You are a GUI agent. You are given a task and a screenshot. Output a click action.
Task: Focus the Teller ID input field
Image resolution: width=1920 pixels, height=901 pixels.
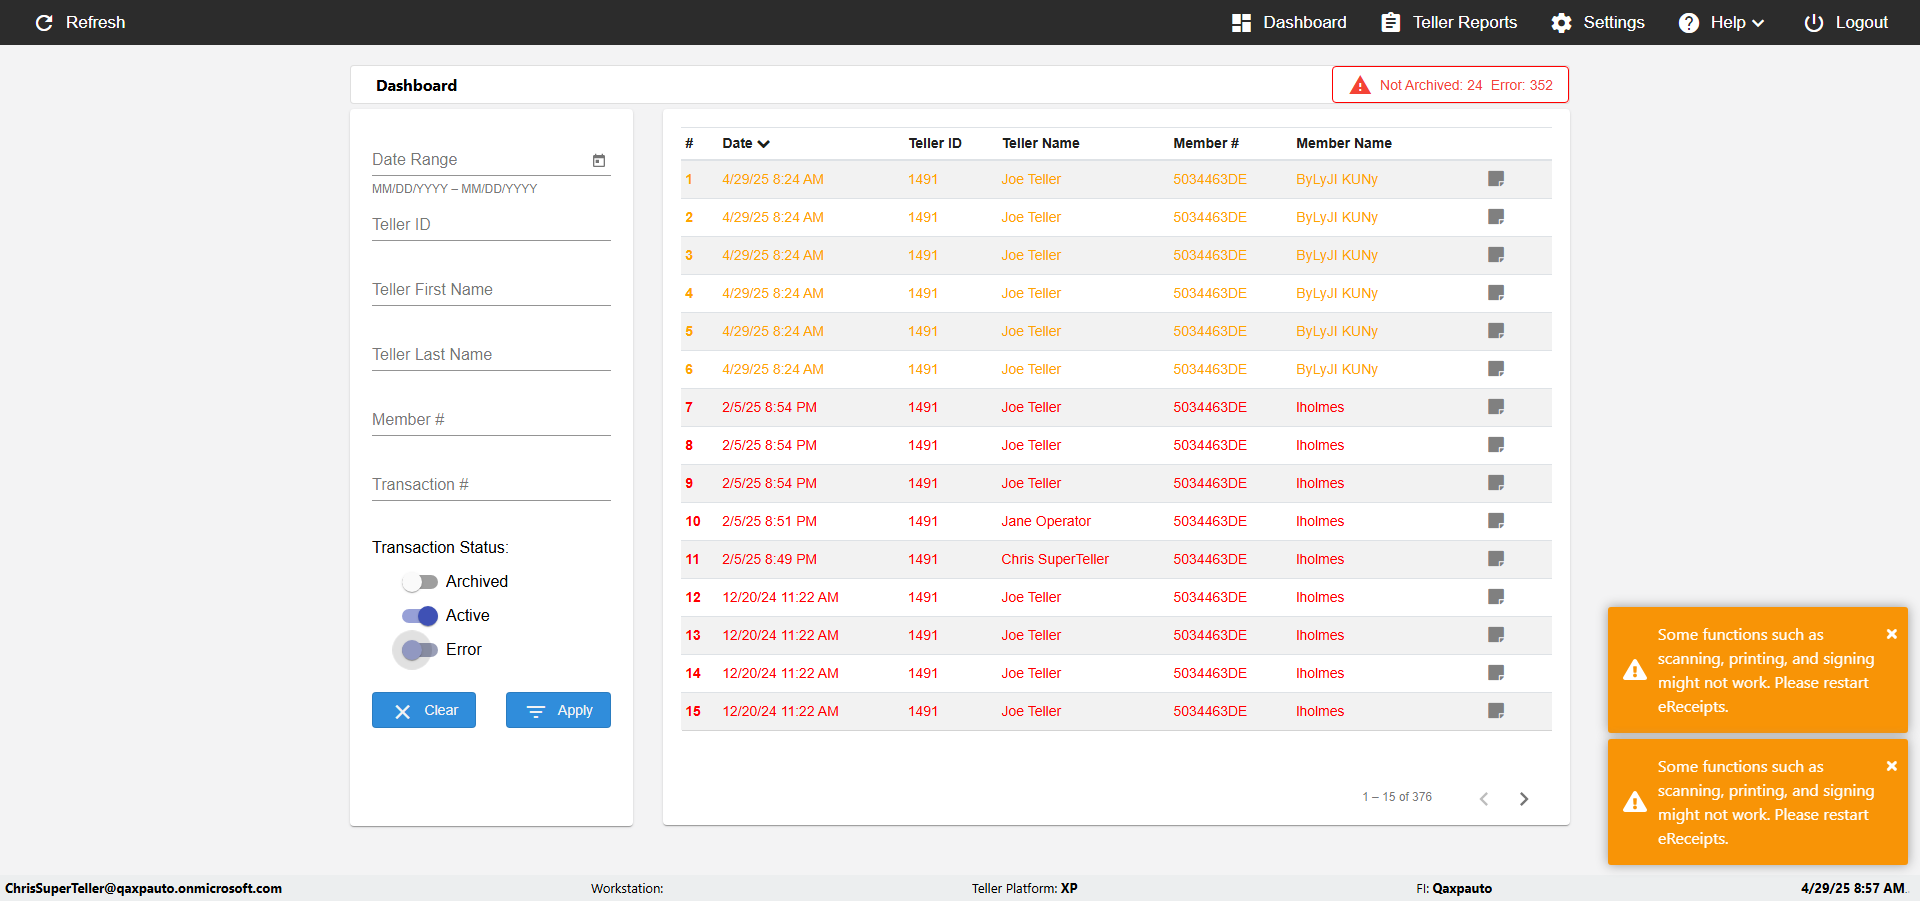(x=491, y=225)
